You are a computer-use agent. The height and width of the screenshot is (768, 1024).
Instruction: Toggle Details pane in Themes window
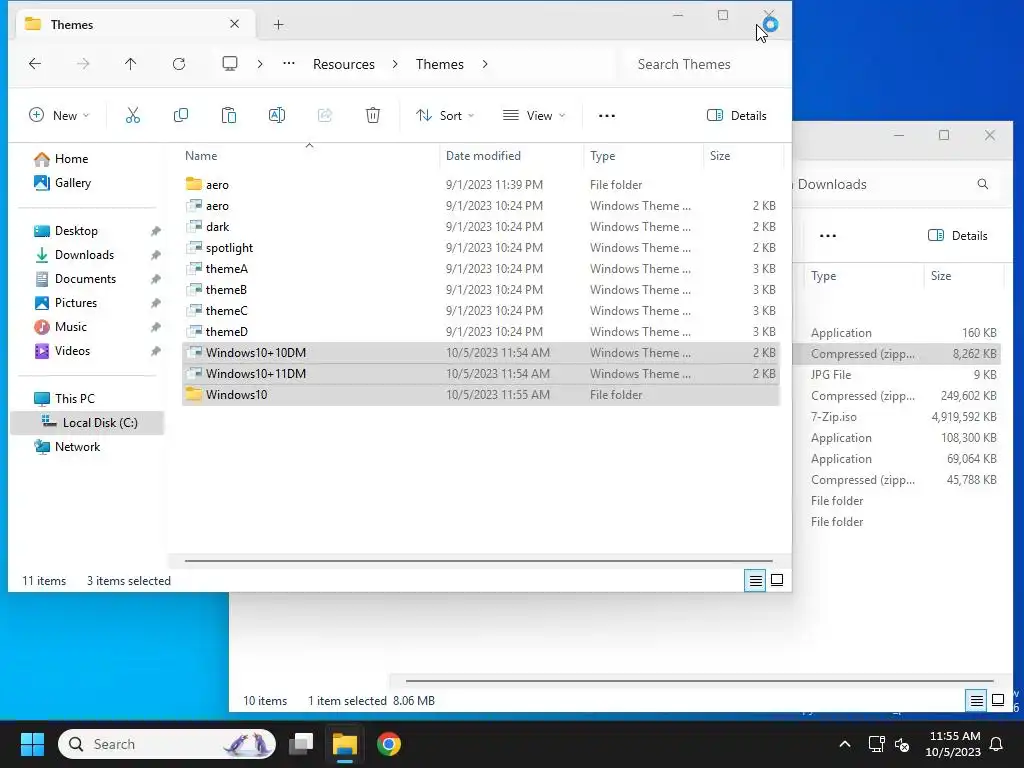pyautogui.click(x=737, y=116)
